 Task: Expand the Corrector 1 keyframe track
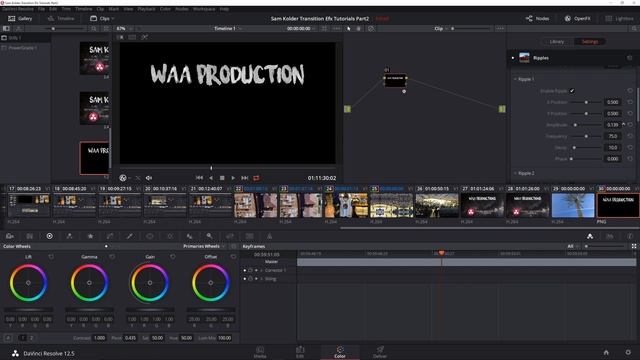262,270
